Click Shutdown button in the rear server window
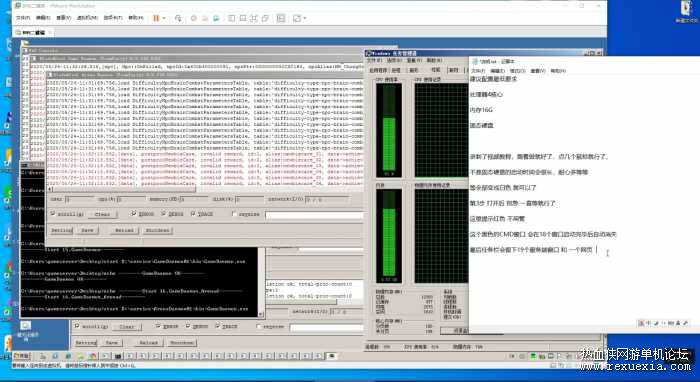 point(182,343)
